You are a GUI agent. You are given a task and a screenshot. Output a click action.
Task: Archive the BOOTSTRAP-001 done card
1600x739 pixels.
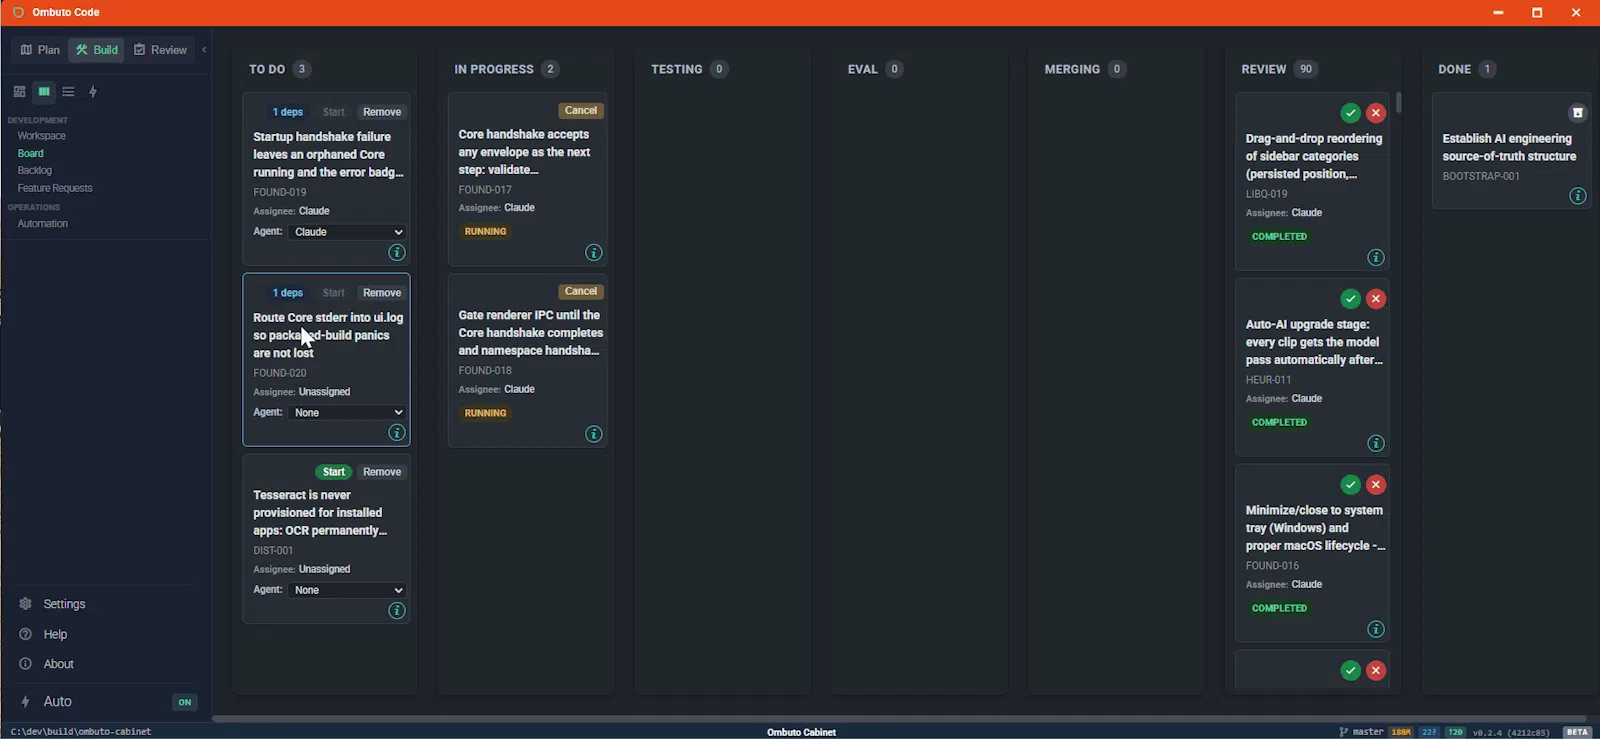tap(1577, 113)
